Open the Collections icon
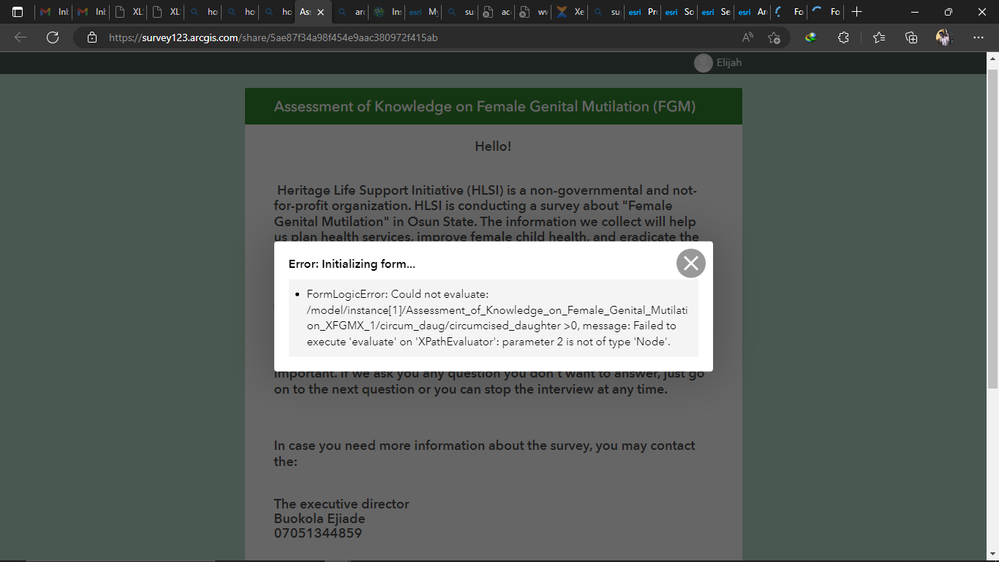Screen dimensions: 999x562 (x=912, y=38)
